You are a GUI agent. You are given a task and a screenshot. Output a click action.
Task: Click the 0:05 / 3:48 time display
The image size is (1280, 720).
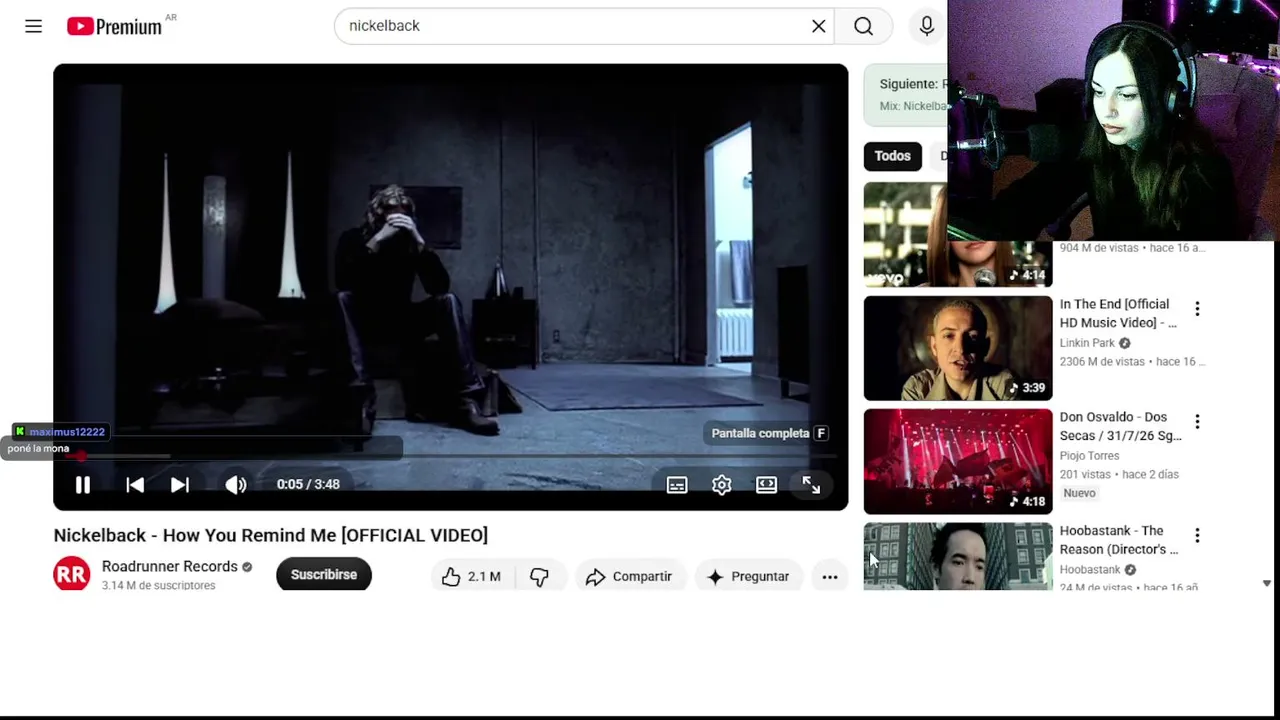point(308,484)
